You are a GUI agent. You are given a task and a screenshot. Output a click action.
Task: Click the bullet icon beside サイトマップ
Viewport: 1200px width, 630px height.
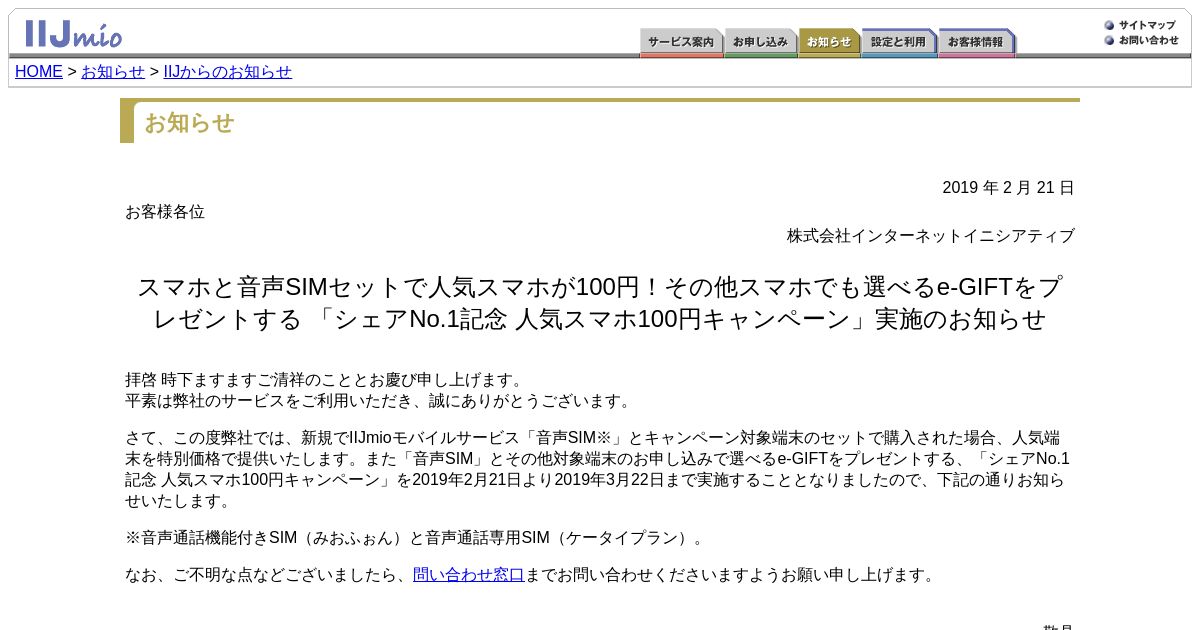tap(1109, 25)
